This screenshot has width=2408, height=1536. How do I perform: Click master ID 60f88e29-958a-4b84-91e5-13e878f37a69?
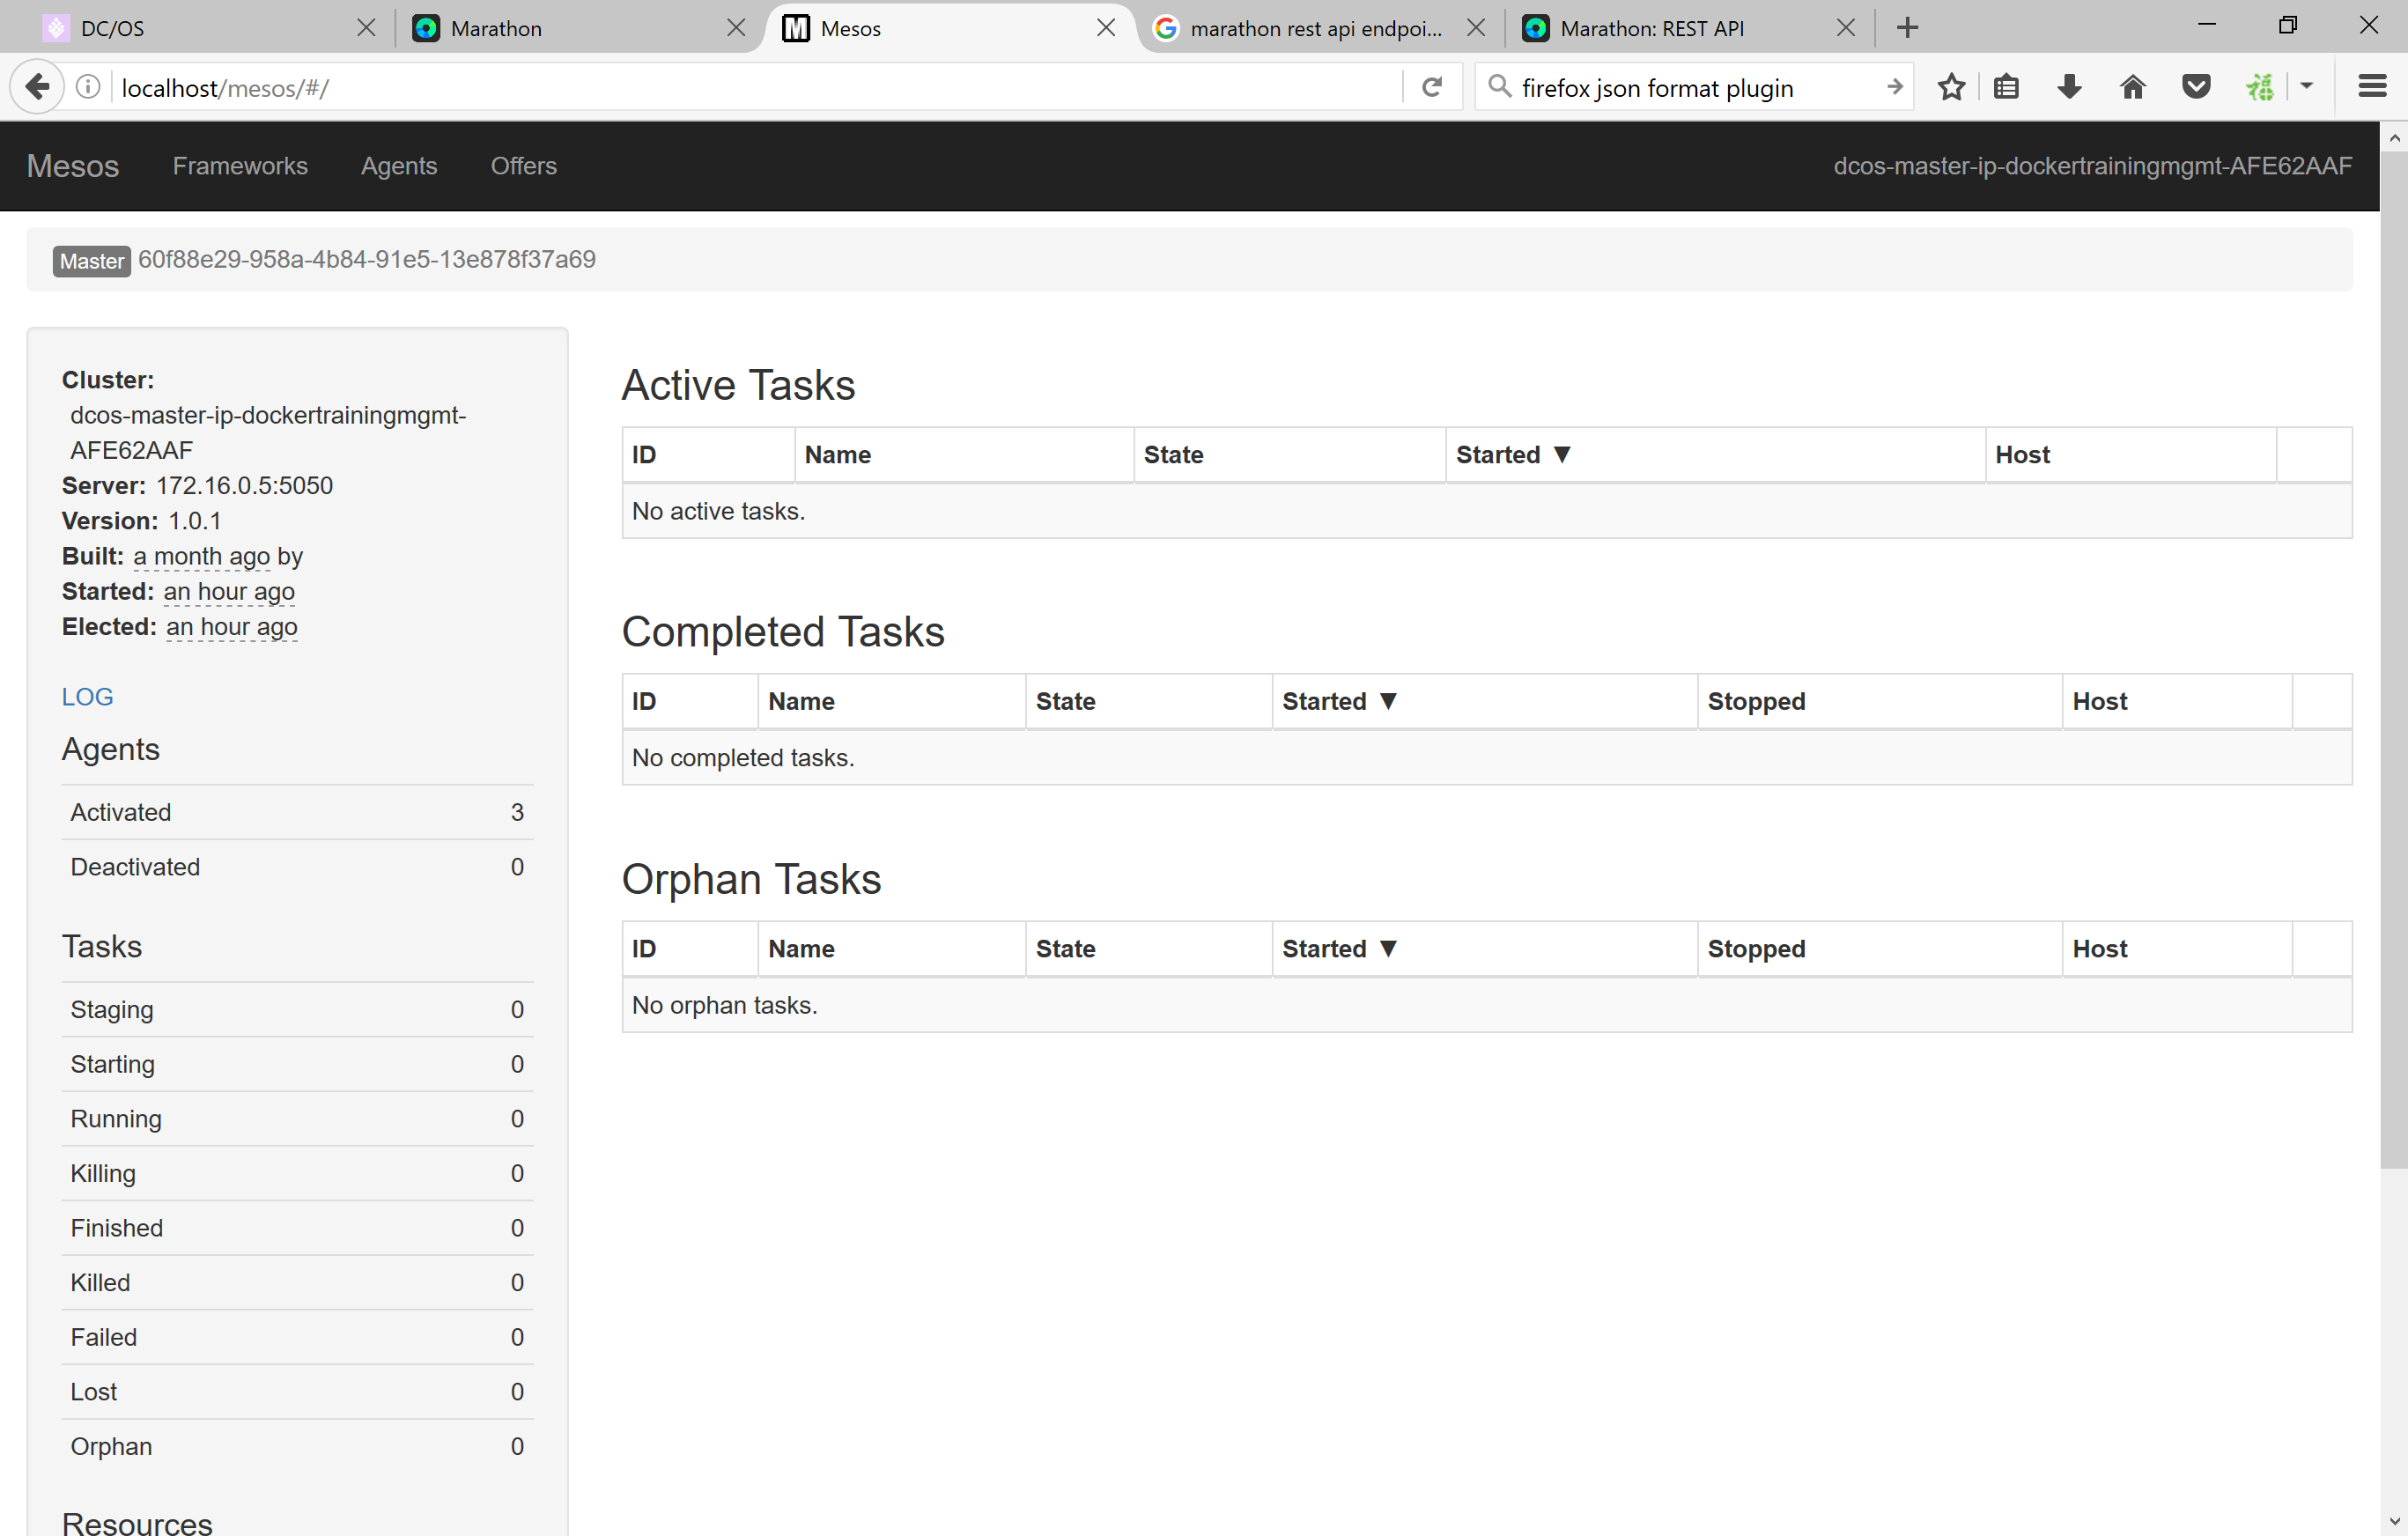tap(367, 260)
